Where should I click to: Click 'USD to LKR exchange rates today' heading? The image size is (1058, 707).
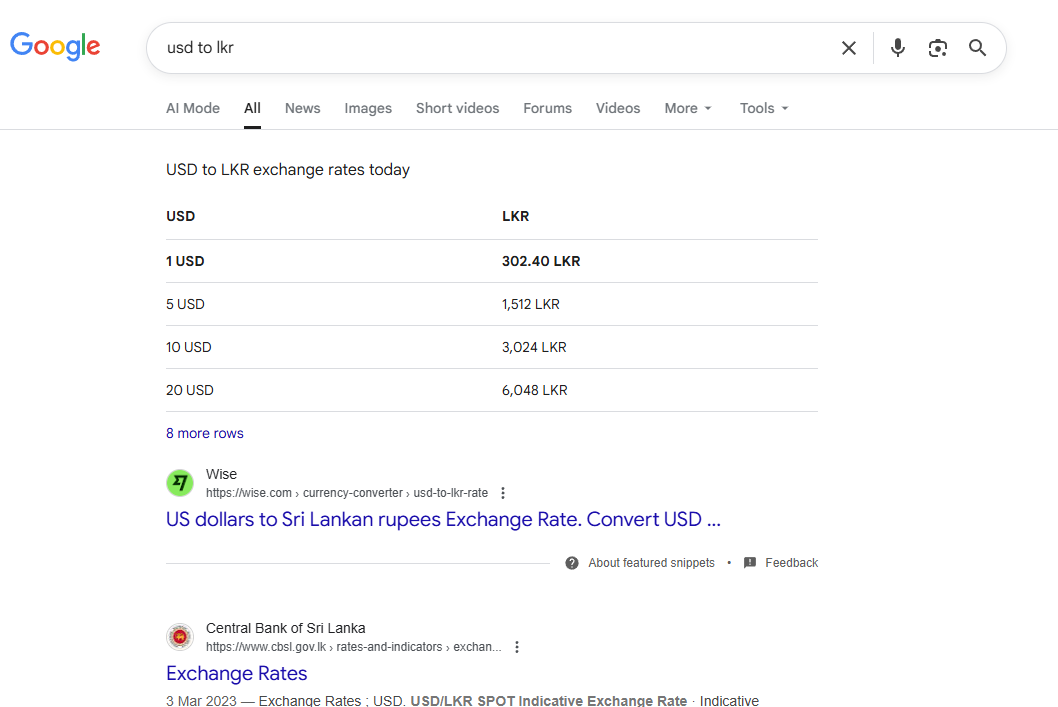pyautogui.click(x=288, y=170)
